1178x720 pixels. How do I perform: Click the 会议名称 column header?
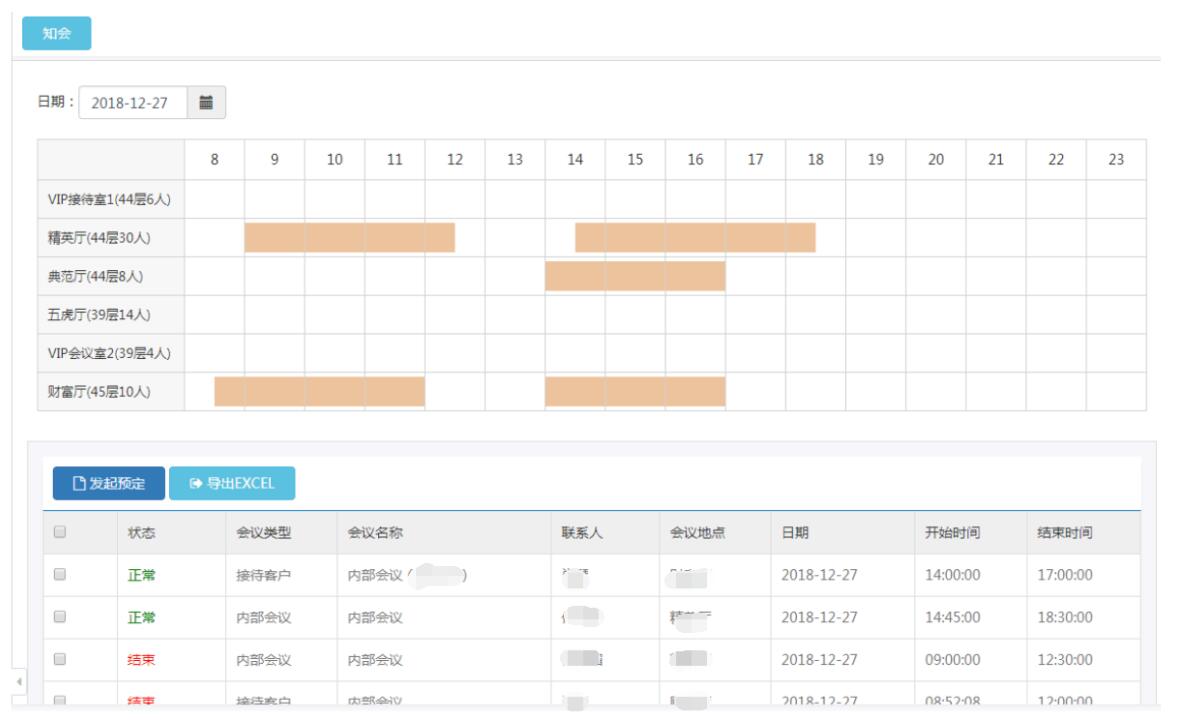(375, 533)
